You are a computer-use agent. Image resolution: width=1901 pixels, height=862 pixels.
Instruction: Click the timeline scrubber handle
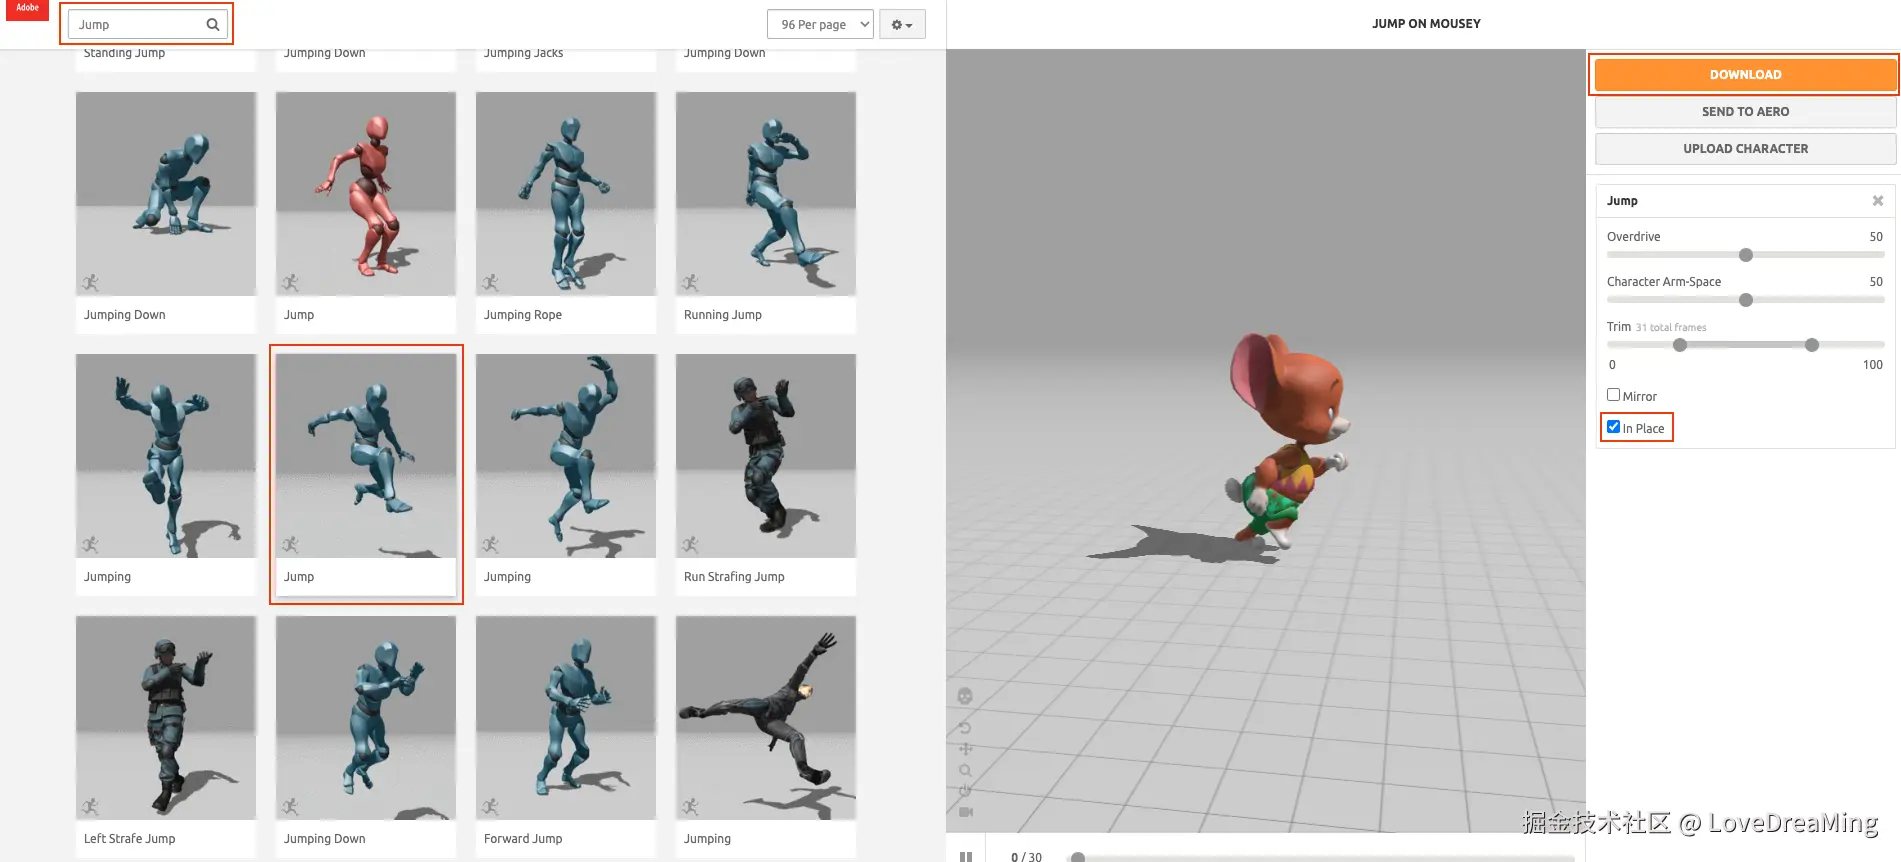[x=1078, y=857]
